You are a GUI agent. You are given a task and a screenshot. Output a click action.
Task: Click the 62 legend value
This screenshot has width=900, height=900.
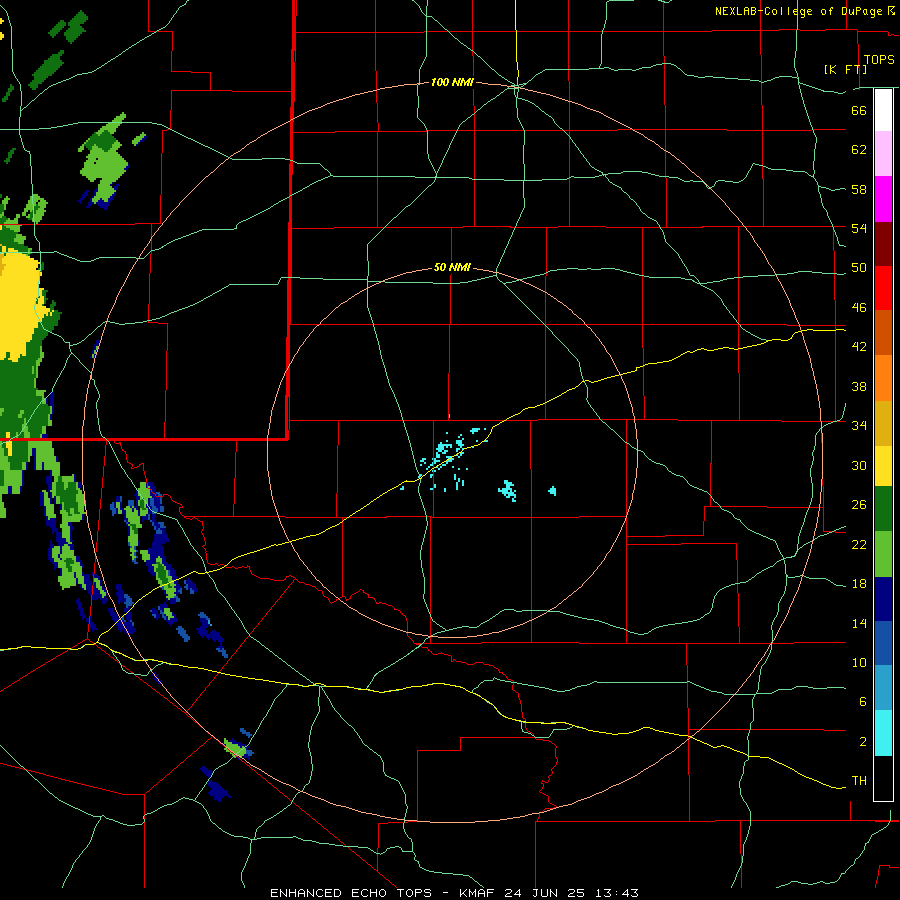pos(859,150)
